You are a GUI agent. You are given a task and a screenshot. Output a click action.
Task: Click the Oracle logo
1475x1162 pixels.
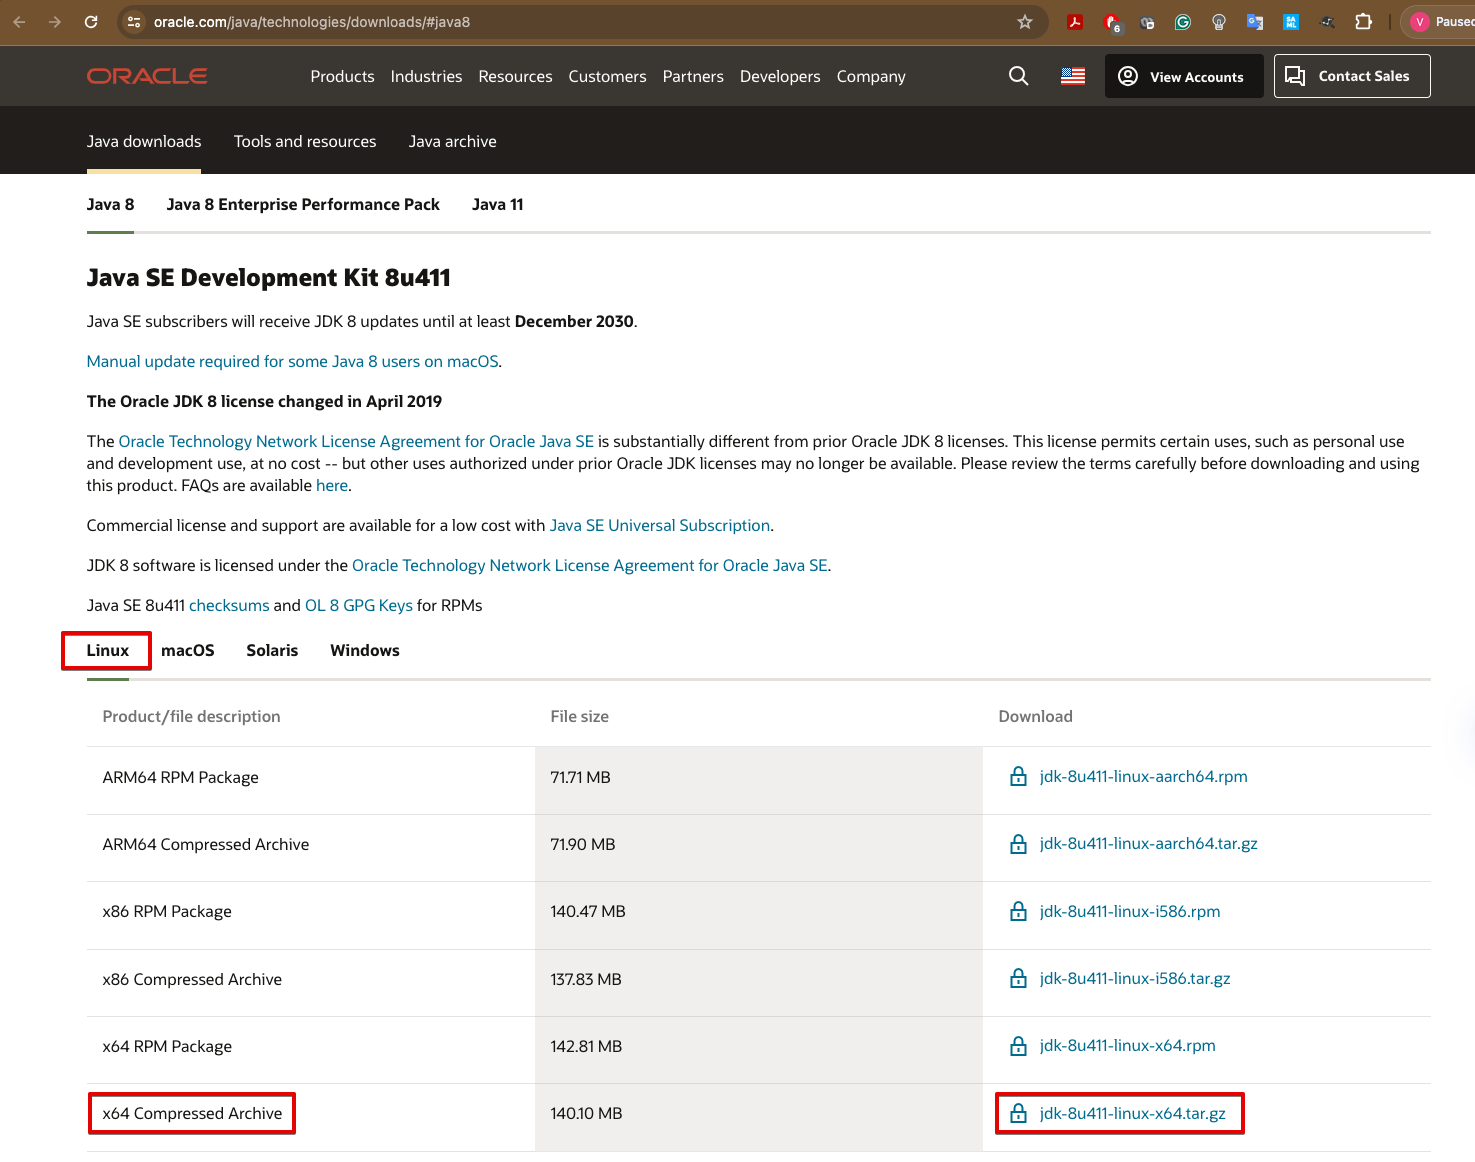click(x=147, y=76)
